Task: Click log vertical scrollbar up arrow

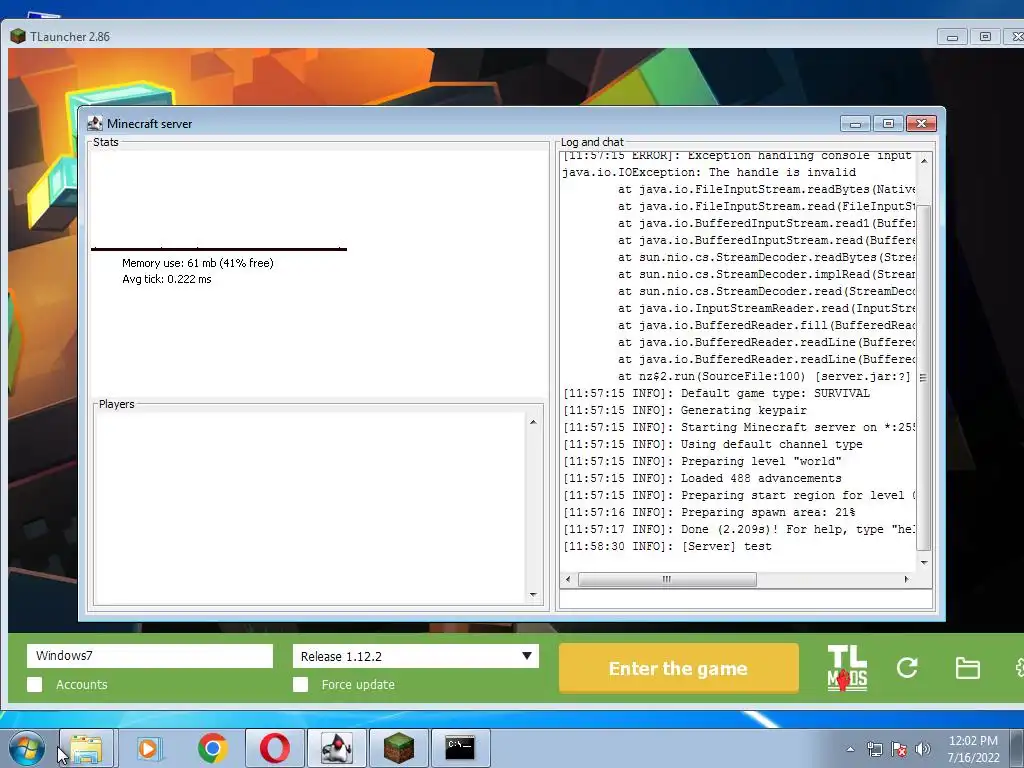Action: (924, 161)
